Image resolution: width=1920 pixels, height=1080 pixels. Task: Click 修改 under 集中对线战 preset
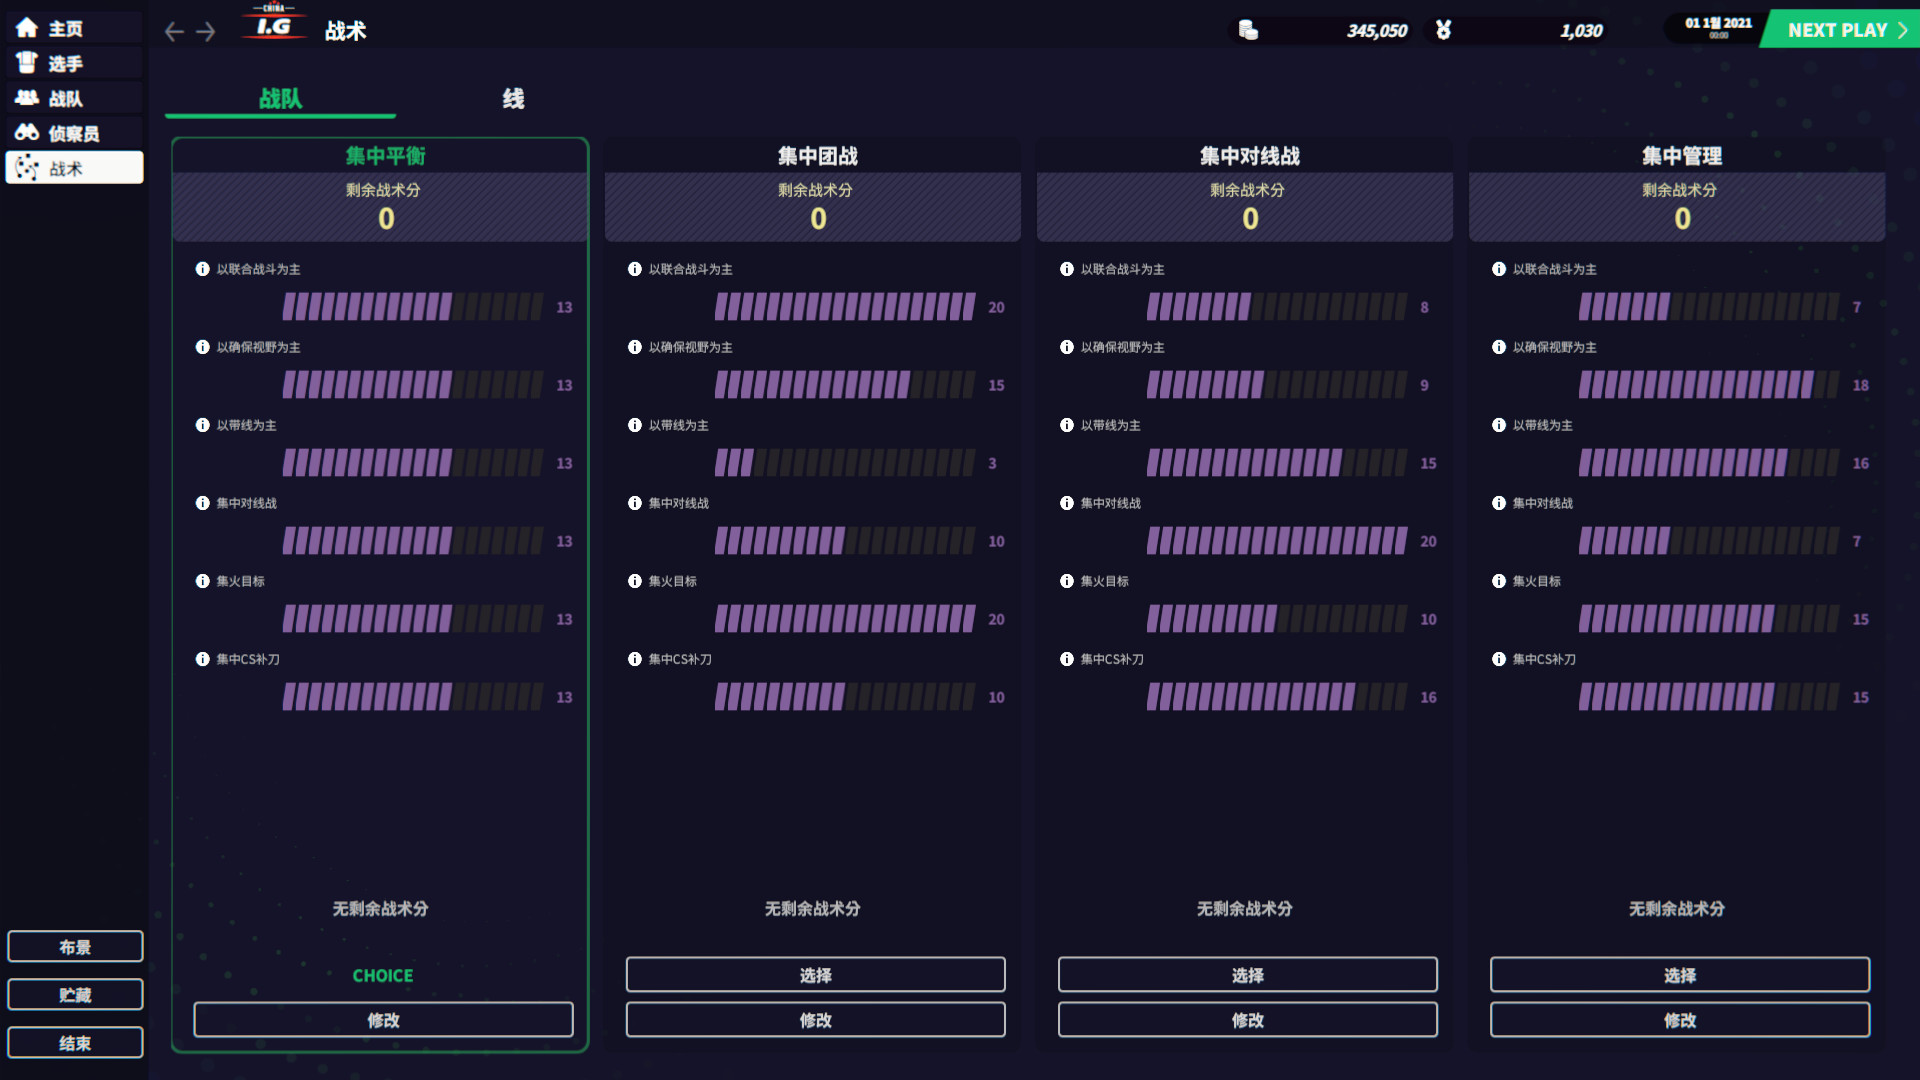1247,1020
